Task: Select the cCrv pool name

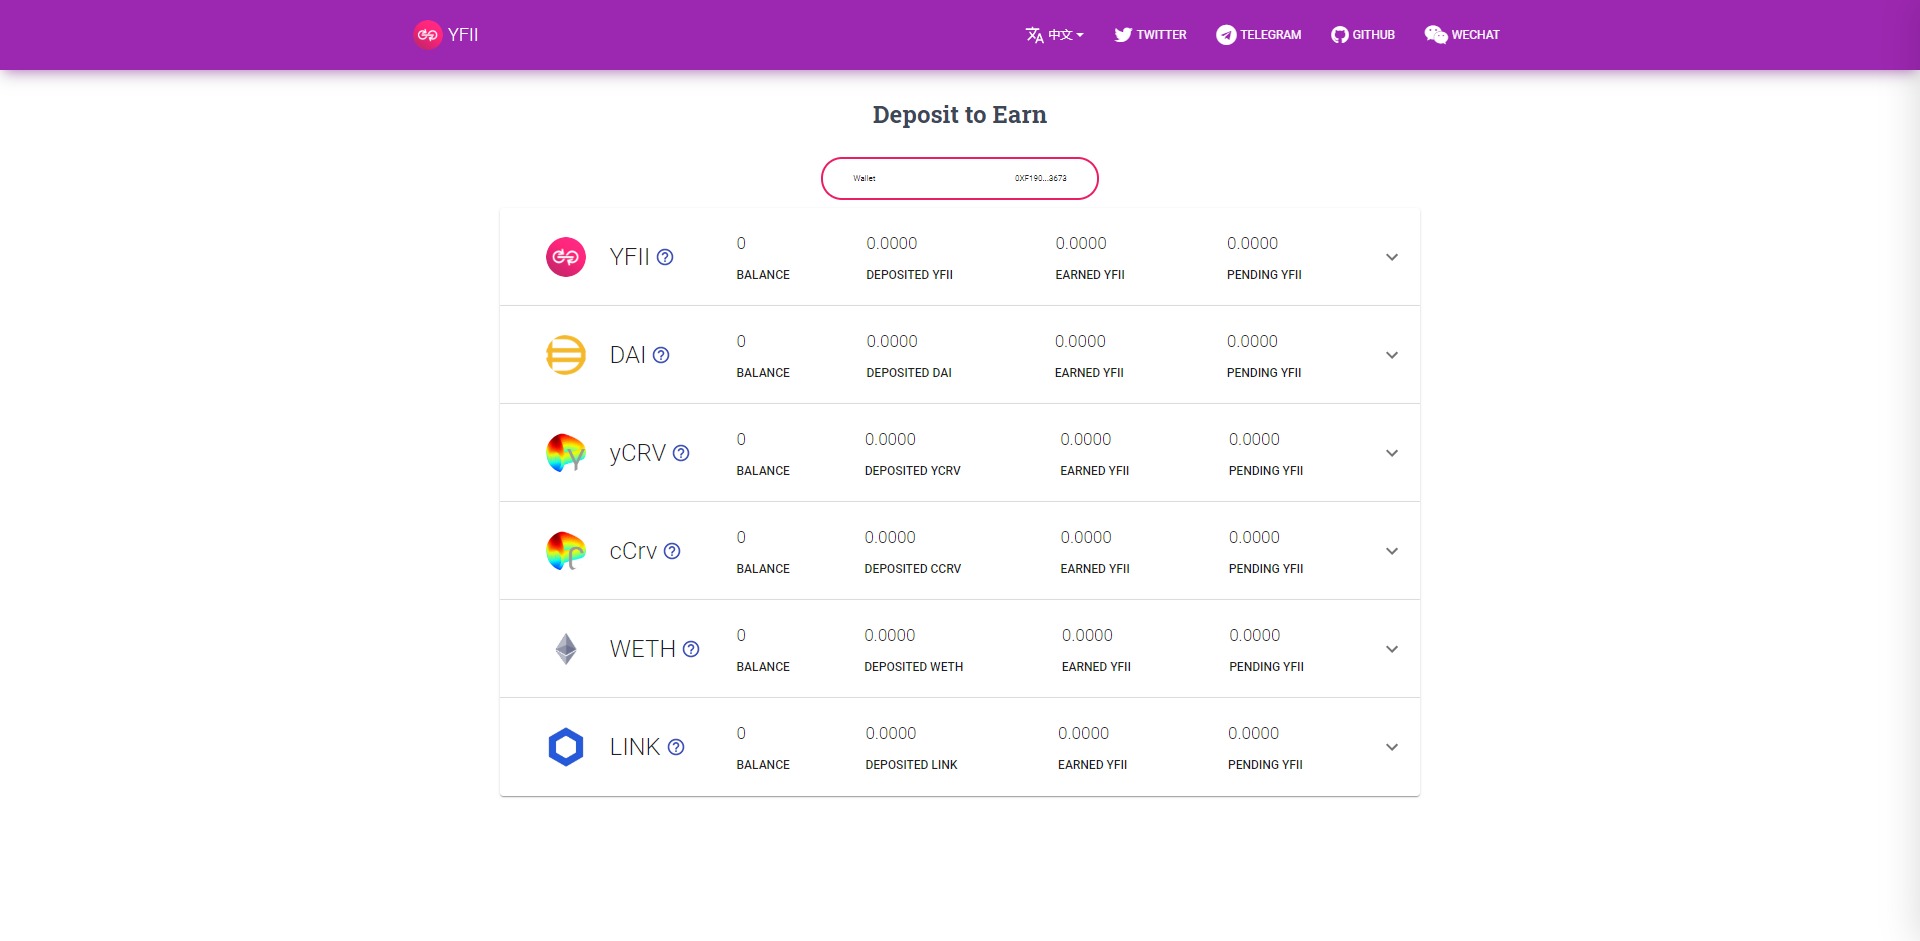Action: [634, 551]
